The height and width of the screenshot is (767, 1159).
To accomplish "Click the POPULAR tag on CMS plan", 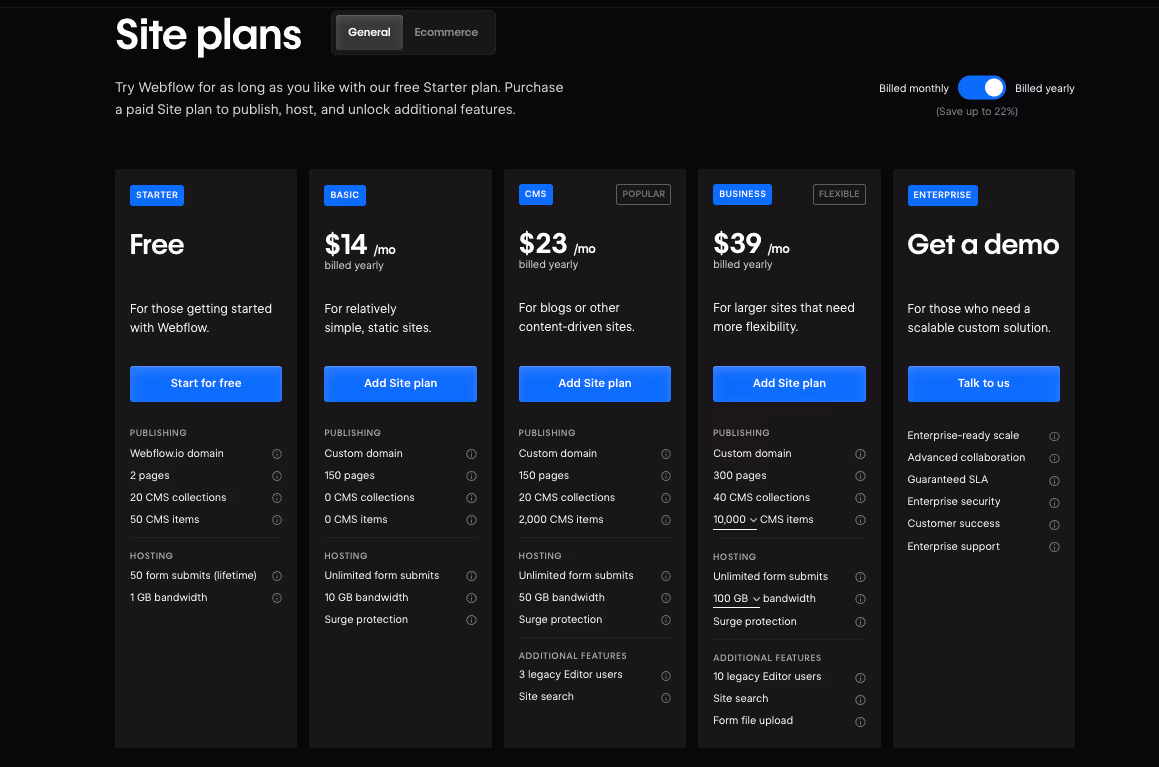I will click(x=643, y=194).
